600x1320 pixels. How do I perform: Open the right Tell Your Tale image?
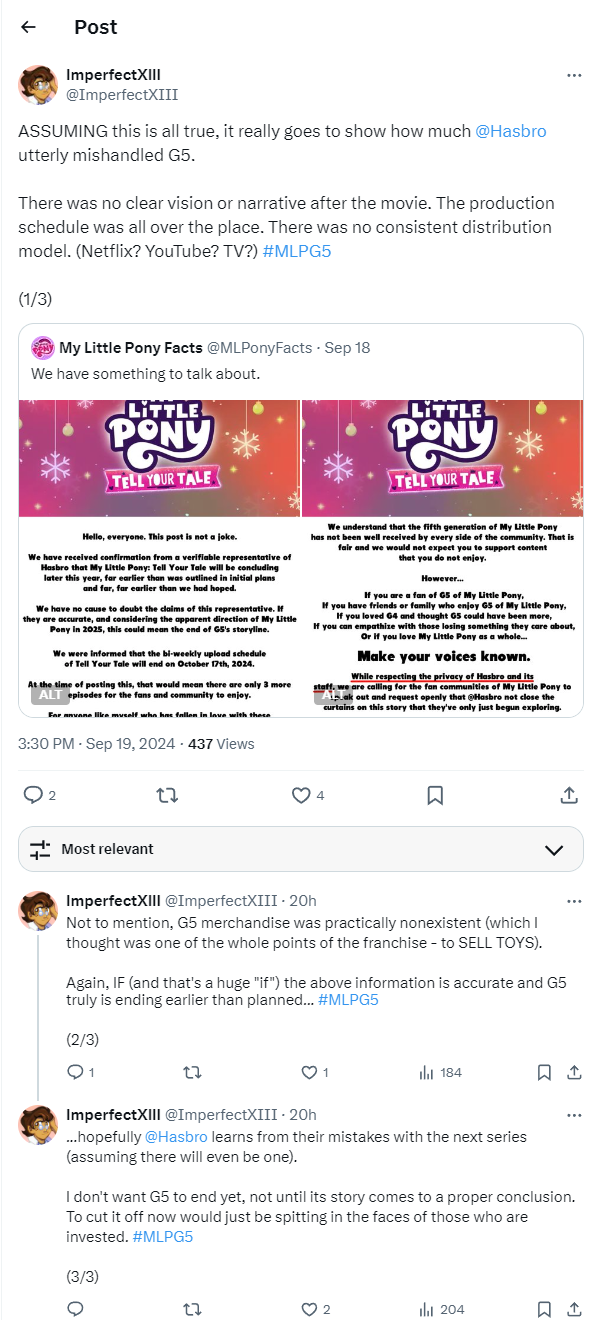coord(442,557)
